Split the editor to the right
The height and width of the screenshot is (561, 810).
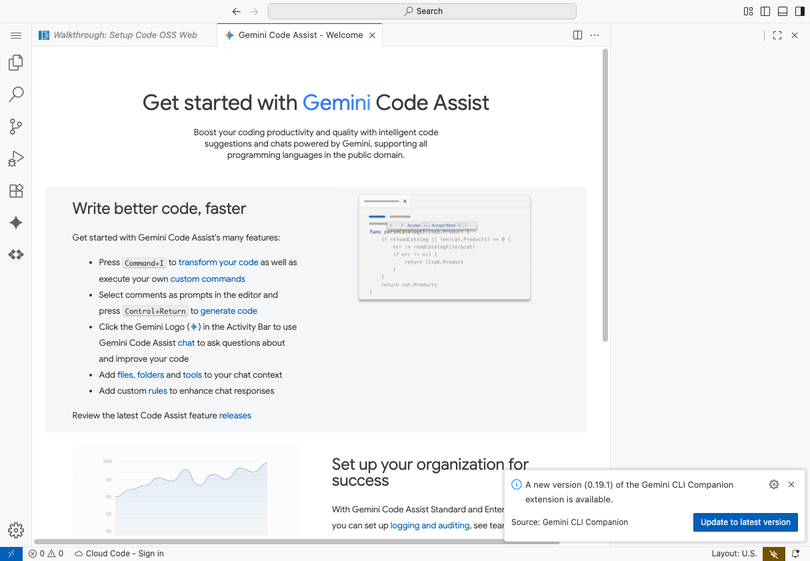click(578, 35)
